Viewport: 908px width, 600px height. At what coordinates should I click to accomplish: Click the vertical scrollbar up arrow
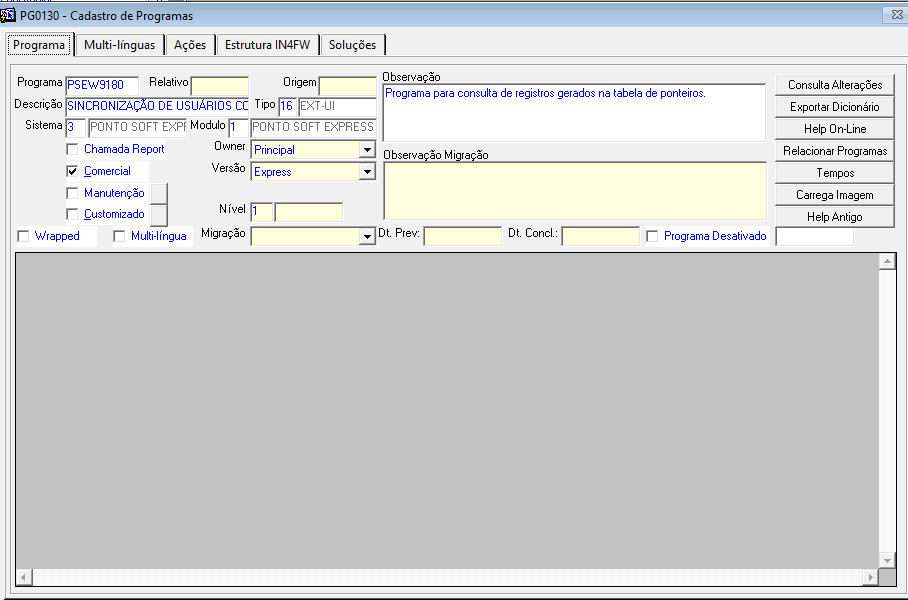click(x=887, y=262)
